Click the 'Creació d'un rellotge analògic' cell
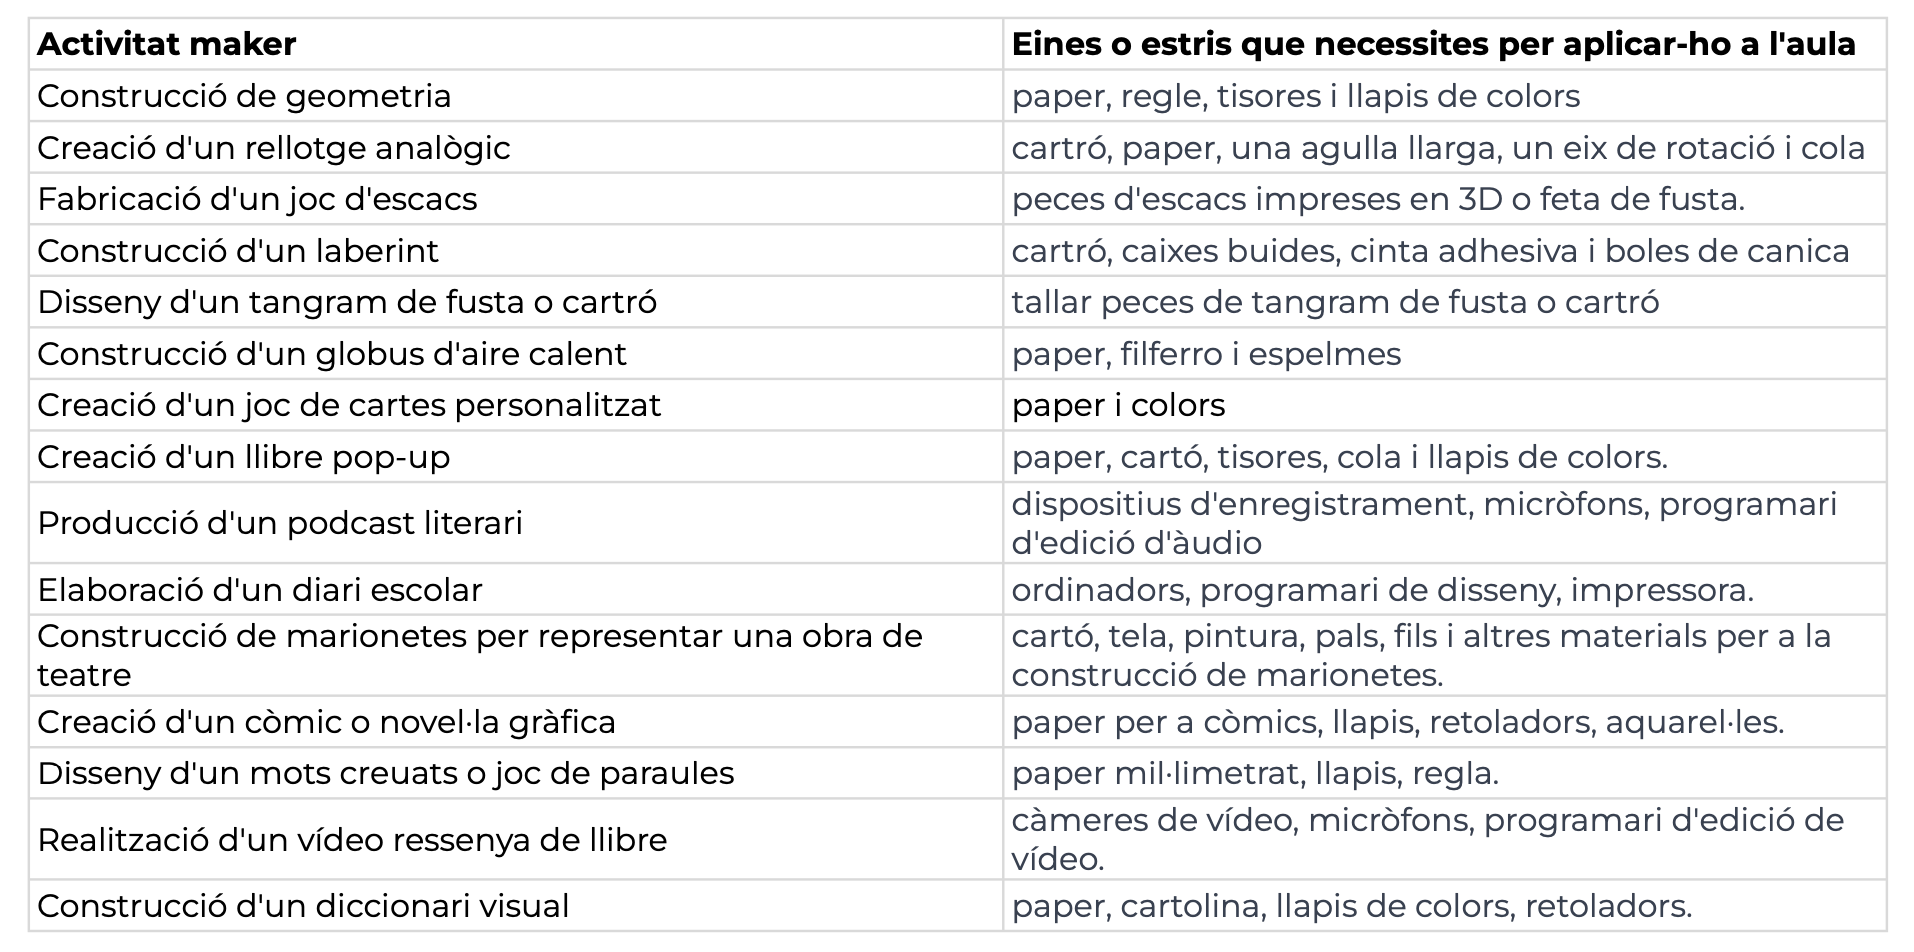Image resolution: width=1914 pixels, height=952 pixels. click(274, 148)
